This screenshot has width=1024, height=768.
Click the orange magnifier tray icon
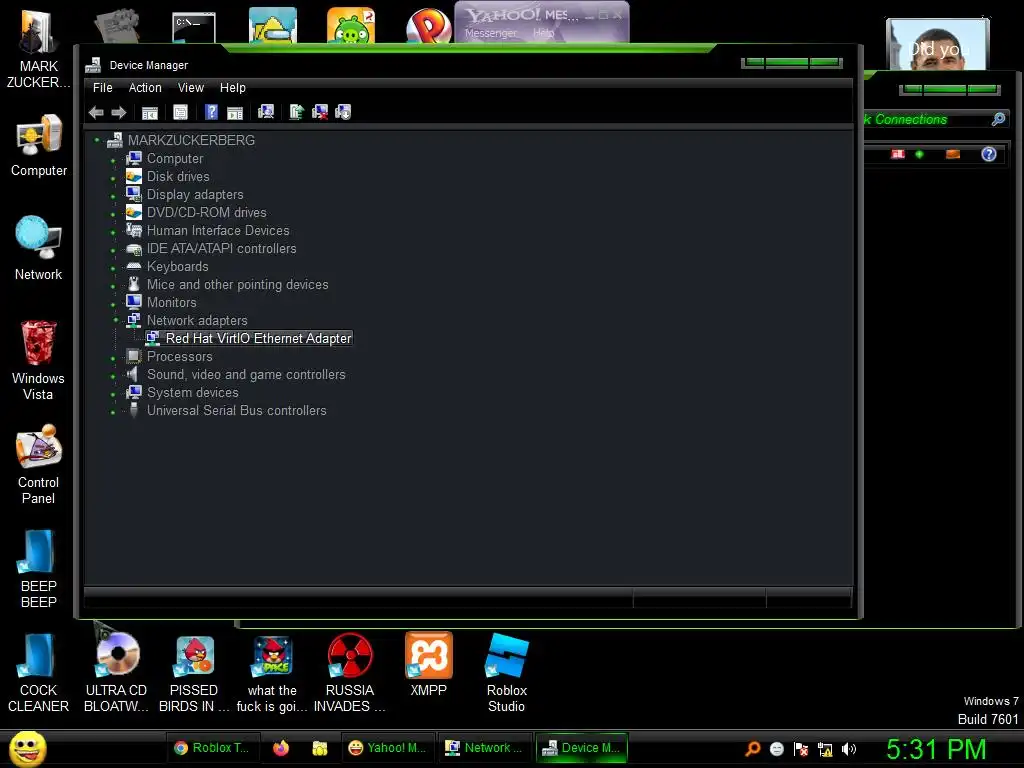click(x=753, y=748)
